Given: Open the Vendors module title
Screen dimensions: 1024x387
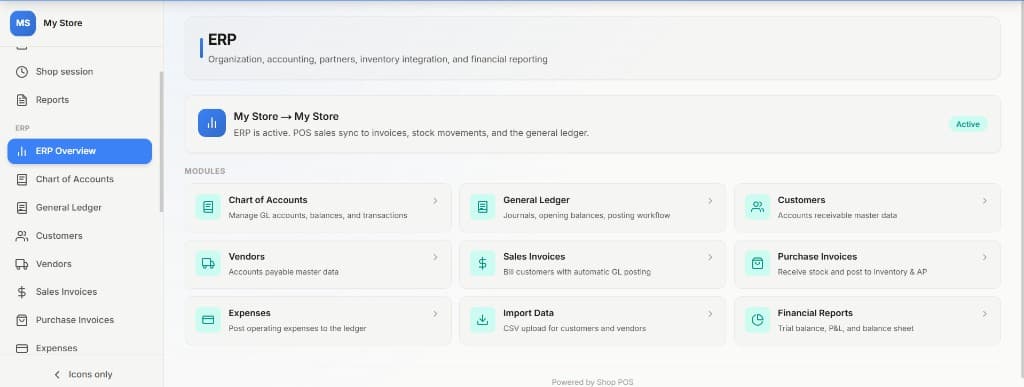Looking at the screenshot, I should point(247,257).
